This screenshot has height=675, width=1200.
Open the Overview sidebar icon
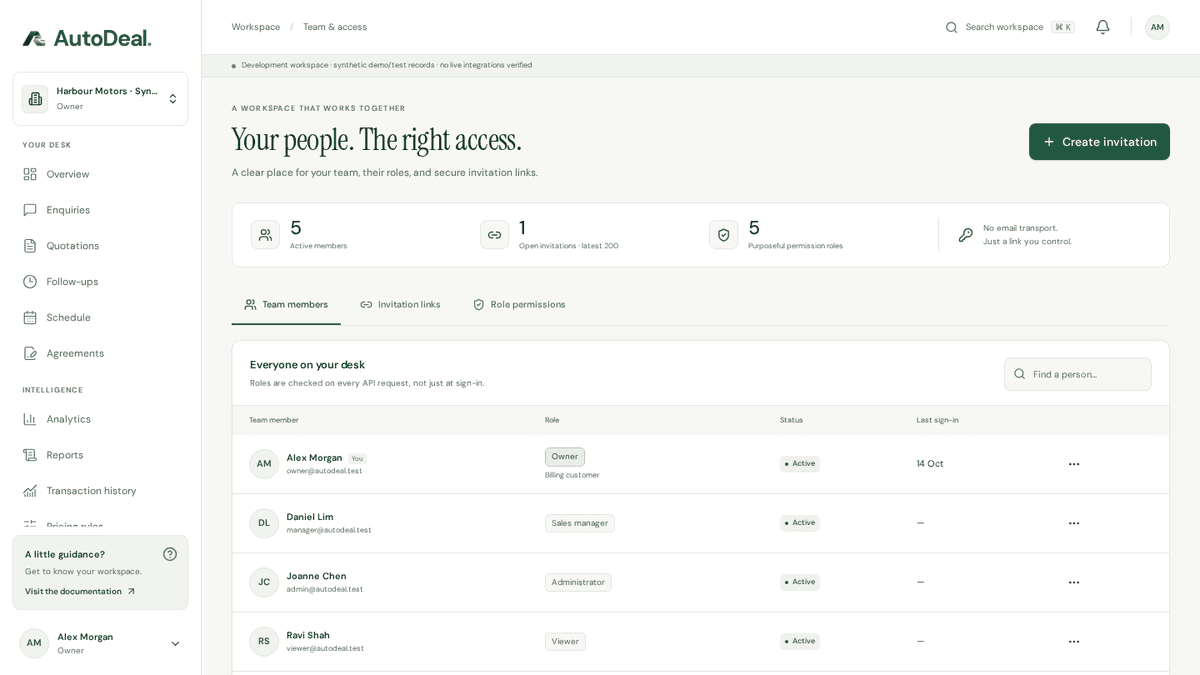click(30, 174)
